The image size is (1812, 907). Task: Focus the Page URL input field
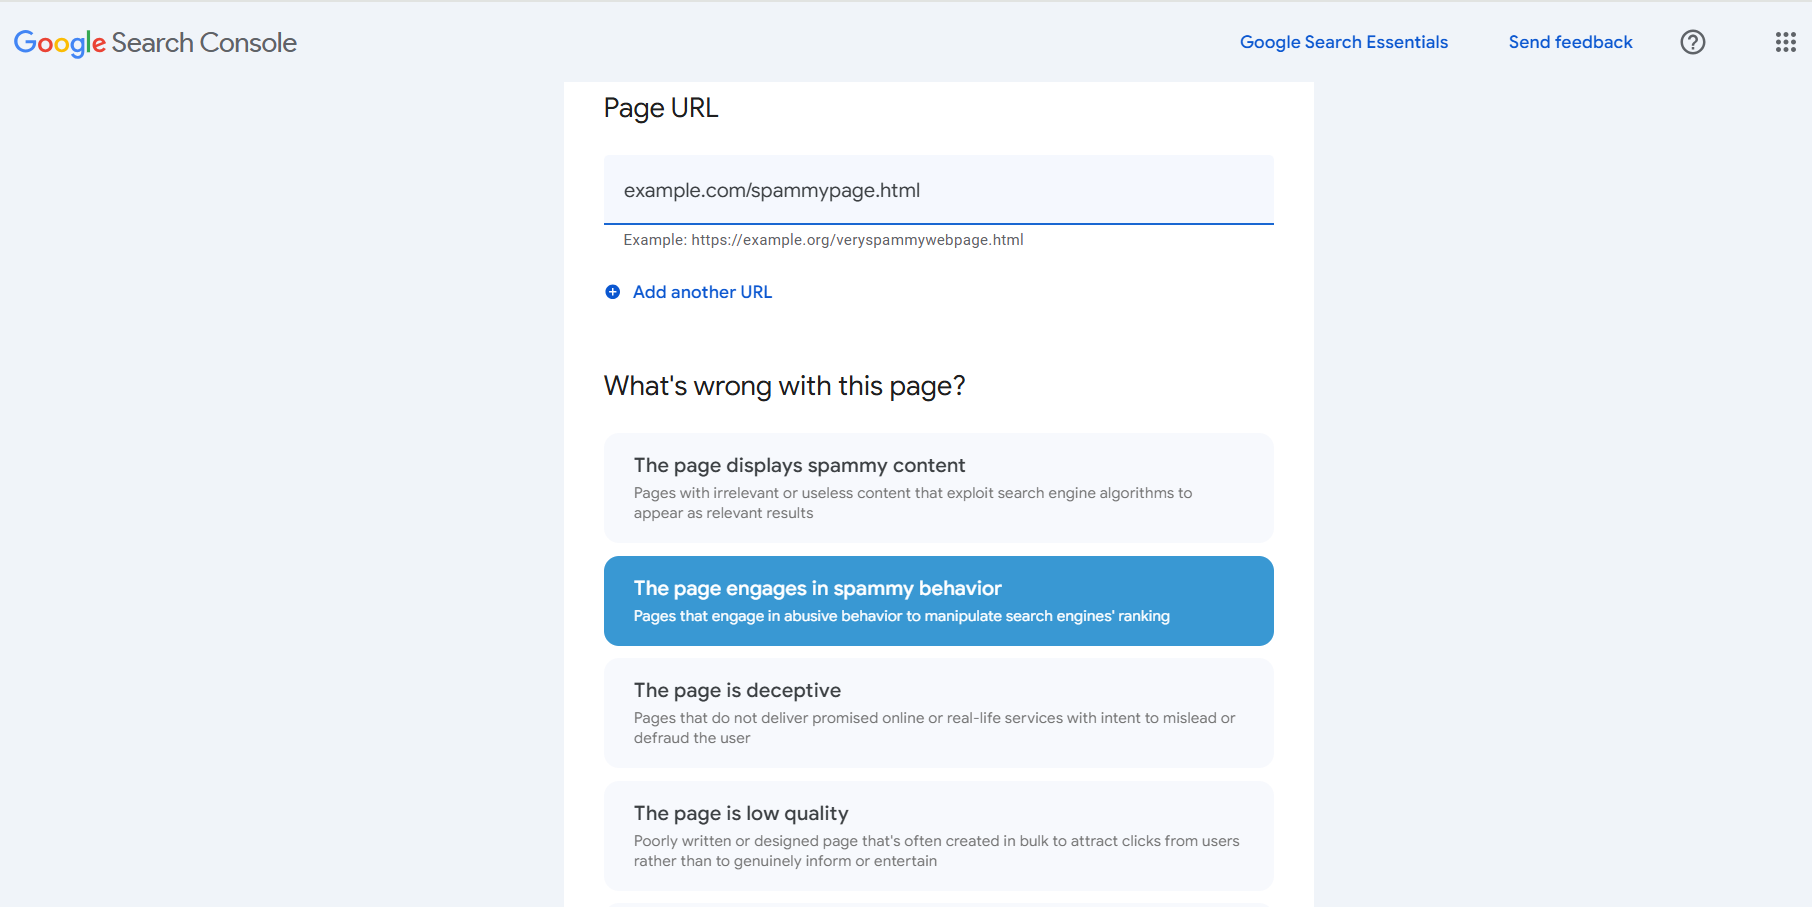coord(938,190)
